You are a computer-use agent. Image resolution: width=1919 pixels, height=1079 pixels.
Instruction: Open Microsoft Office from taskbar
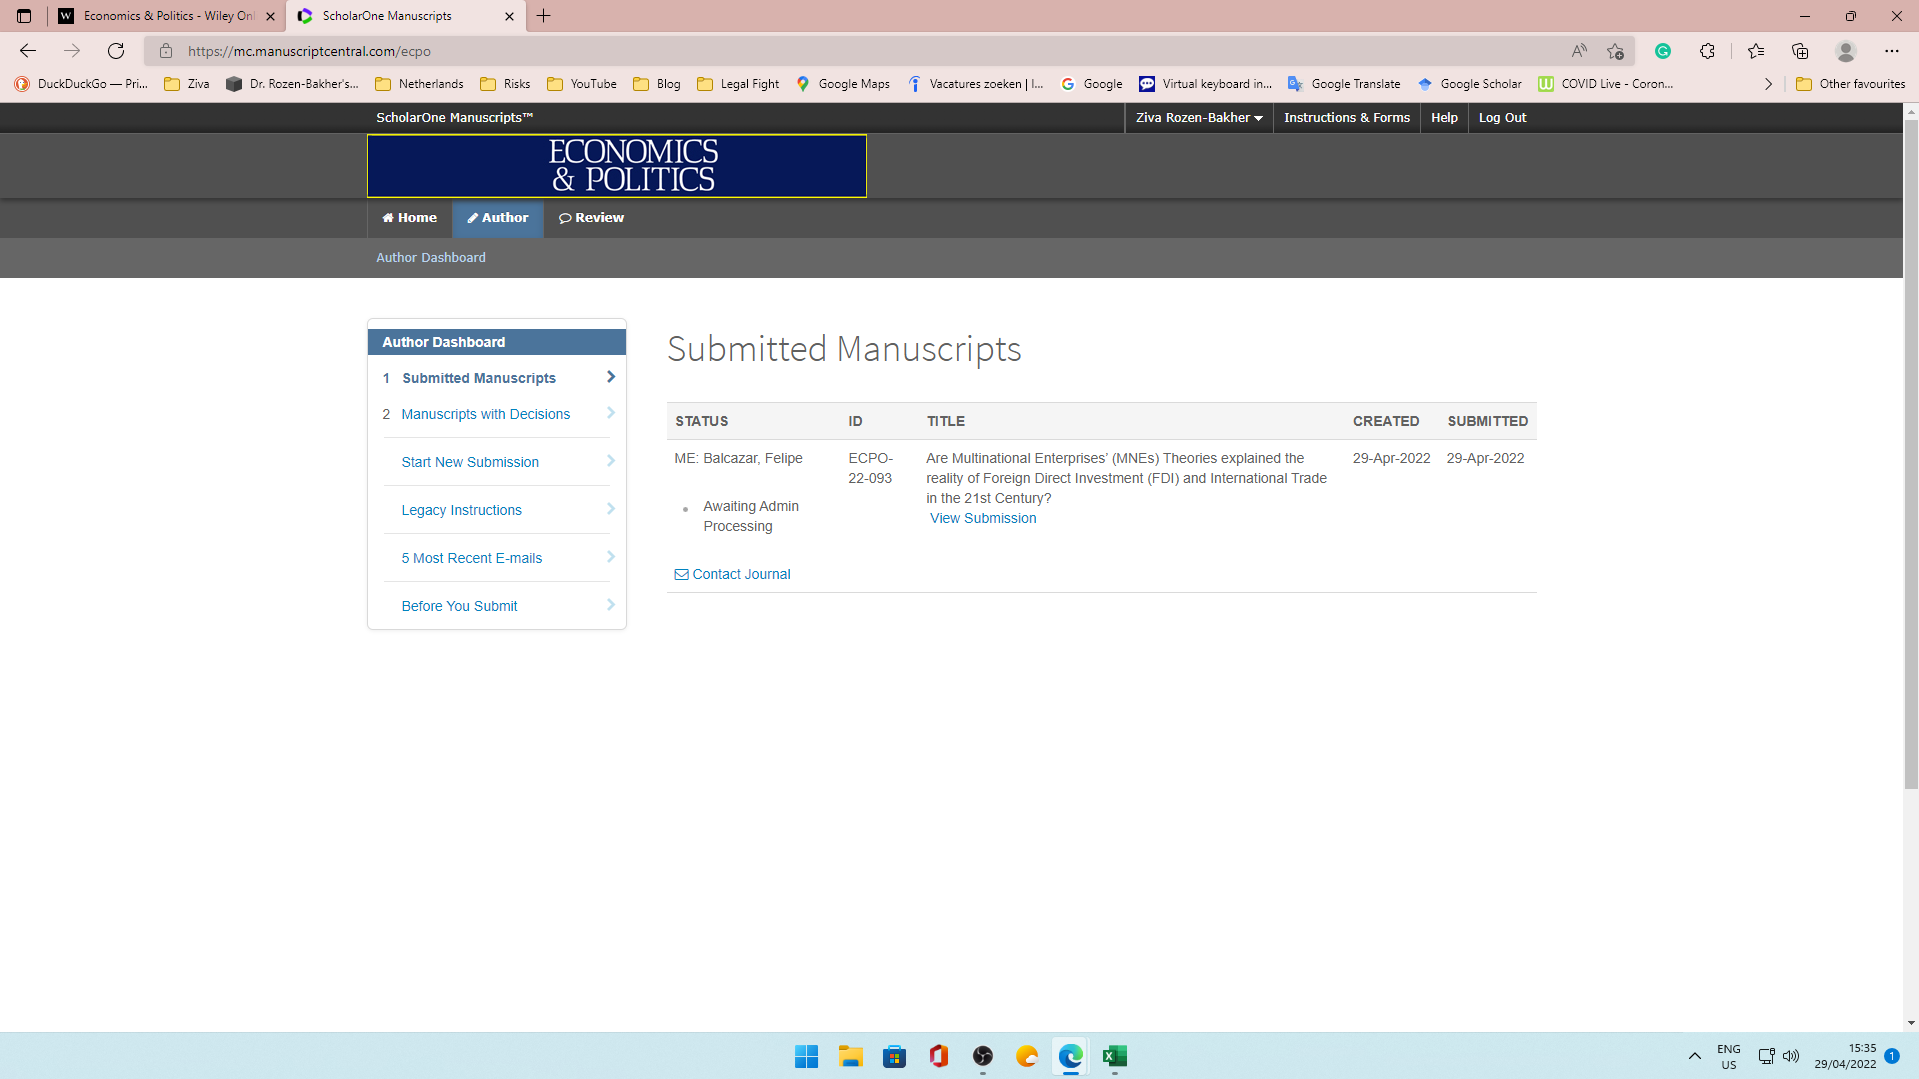pos(939,1056)
